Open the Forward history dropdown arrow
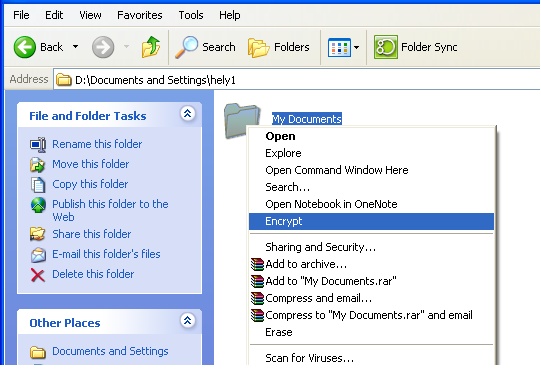541x384 pixels. pos(126,47)
